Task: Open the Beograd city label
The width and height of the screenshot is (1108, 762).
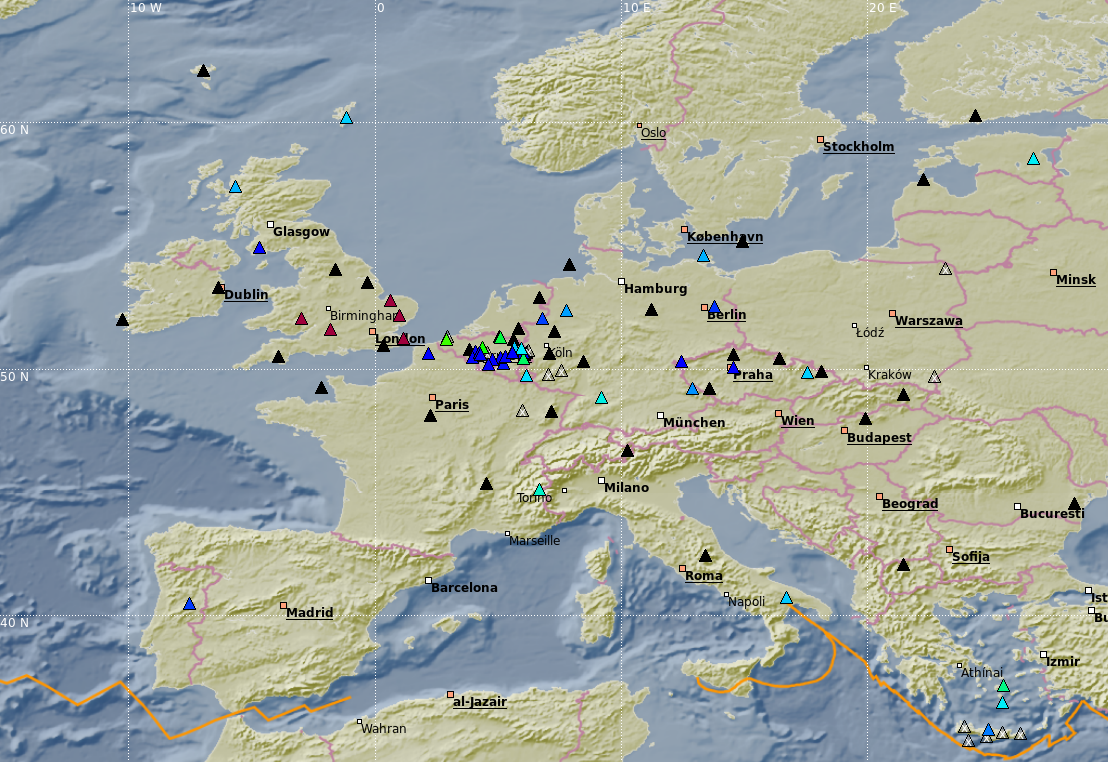Action: (x=909, y=504)
